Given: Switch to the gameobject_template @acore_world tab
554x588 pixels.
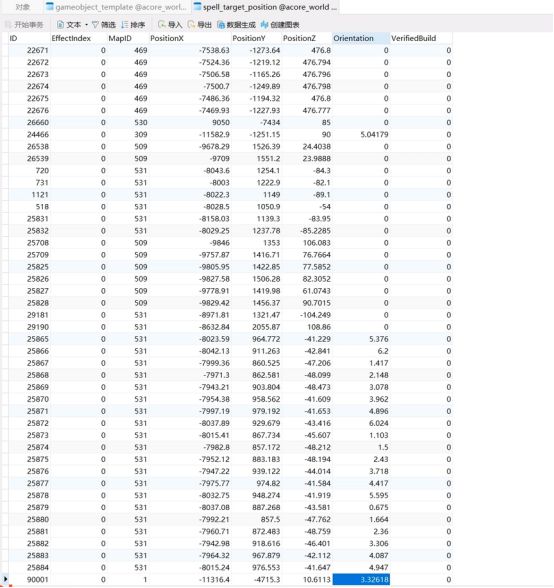Looking at the screenshot, I should (x=116, y=7).
